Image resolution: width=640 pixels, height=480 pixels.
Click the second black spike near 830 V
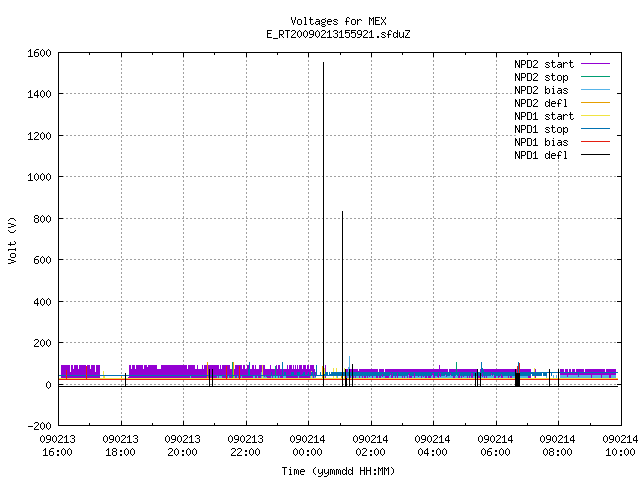tap(342, 298)
